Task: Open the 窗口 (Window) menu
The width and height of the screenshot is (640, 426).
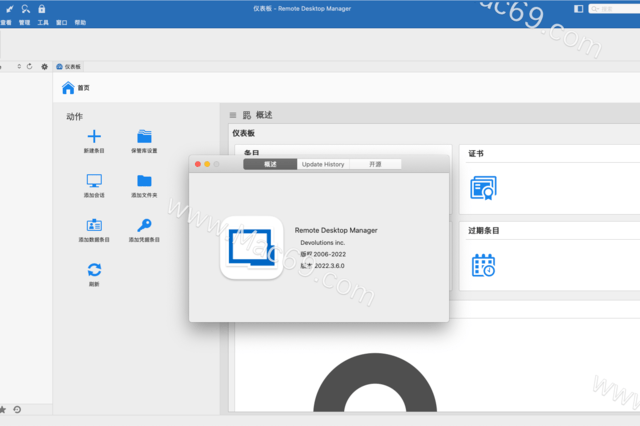Action: [x=62, y=22]
